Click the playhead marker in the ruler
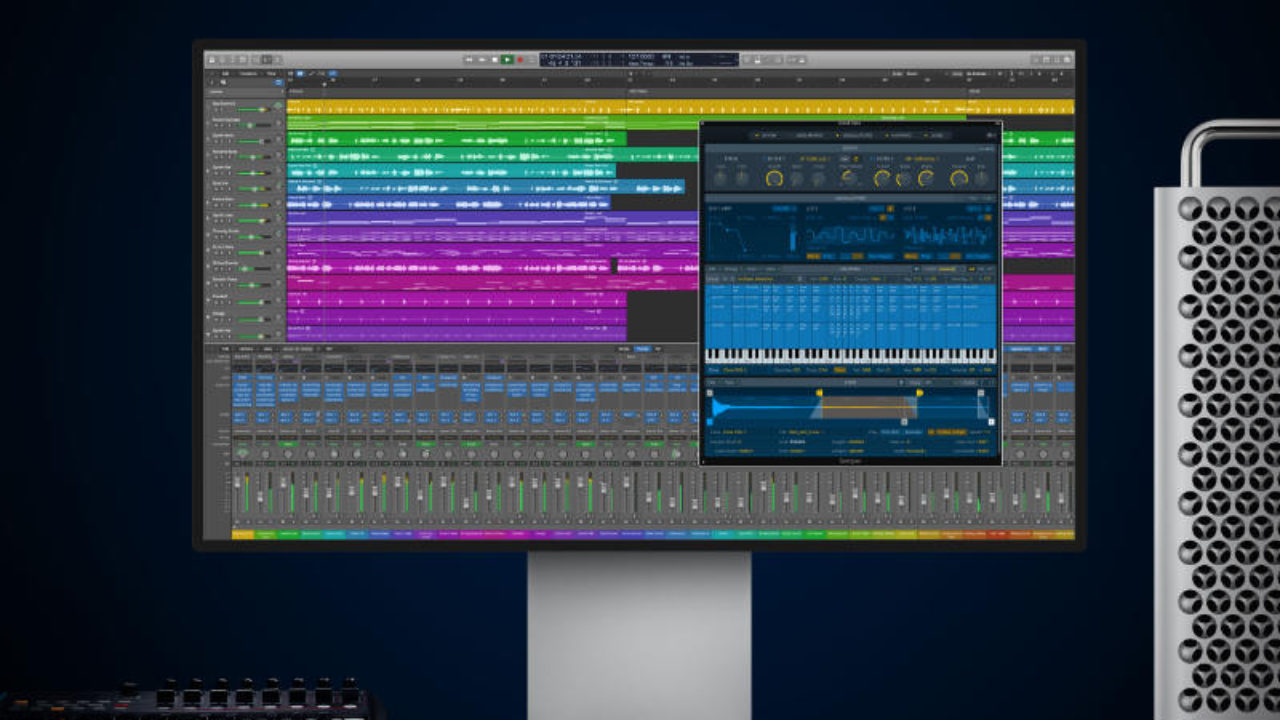This screenshot has height=720, width=1280. [324, 85]
